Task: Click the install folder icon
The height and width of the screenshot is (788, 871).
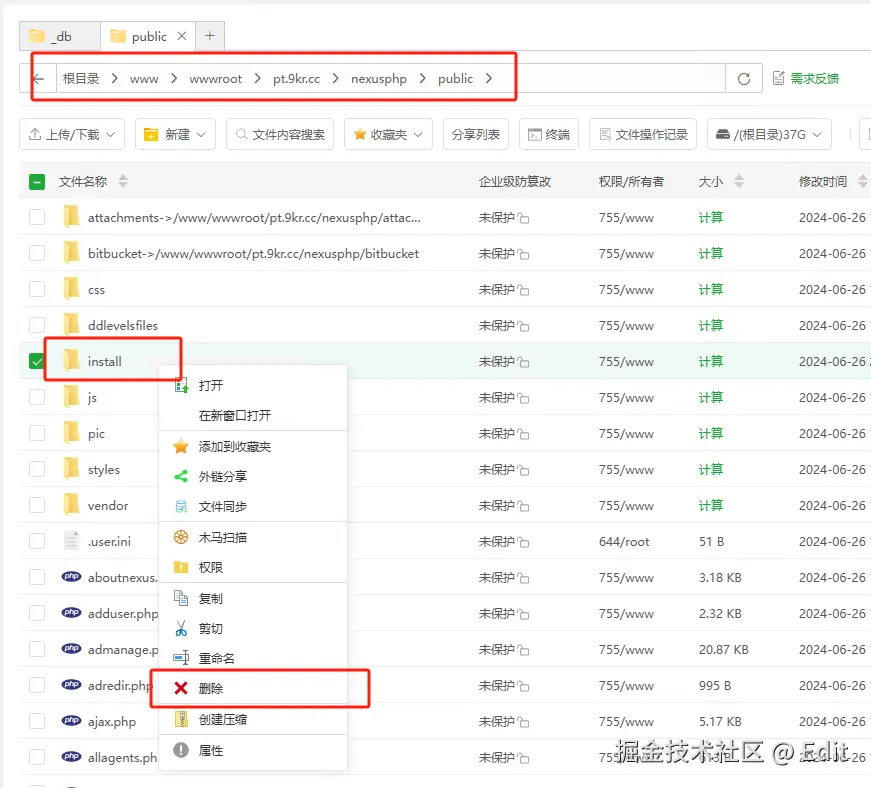Action: 71,361
